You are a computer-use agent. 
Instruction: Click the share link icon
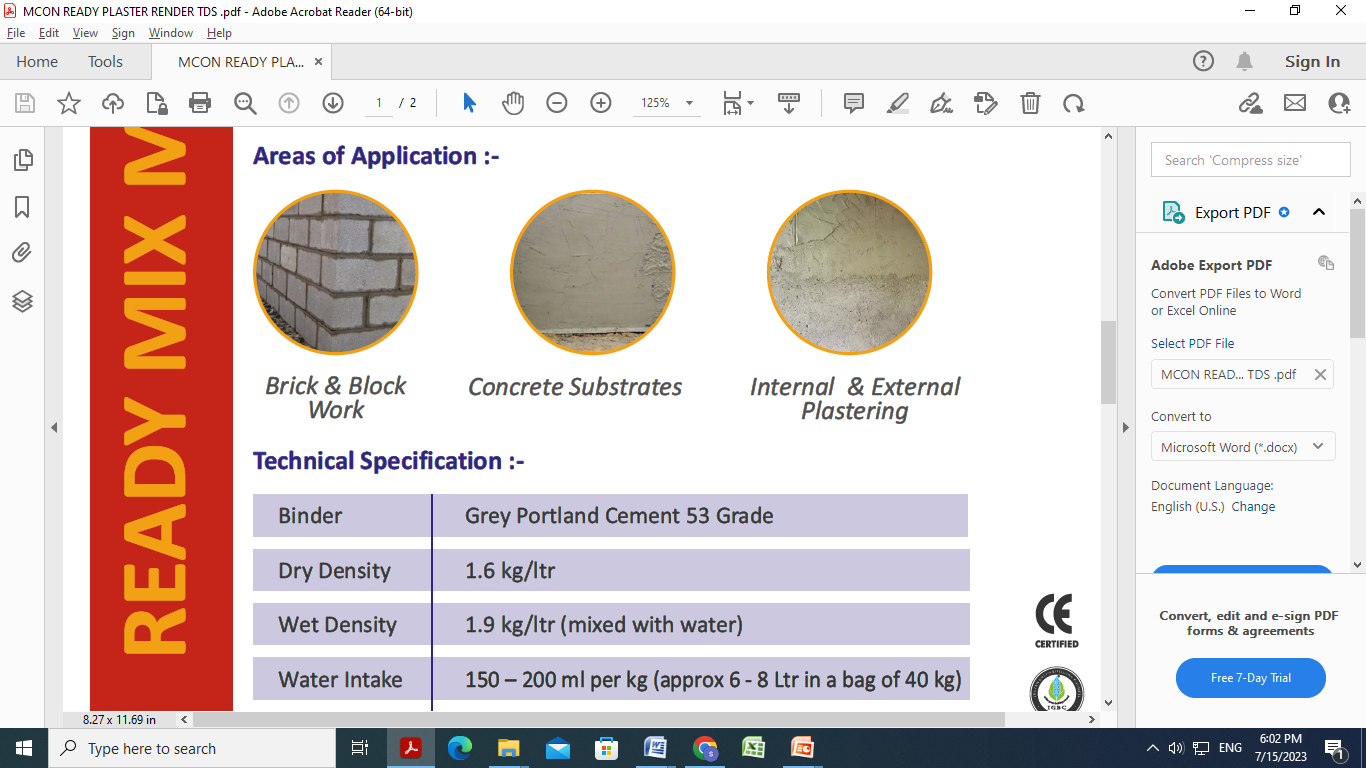[1250, 103]
